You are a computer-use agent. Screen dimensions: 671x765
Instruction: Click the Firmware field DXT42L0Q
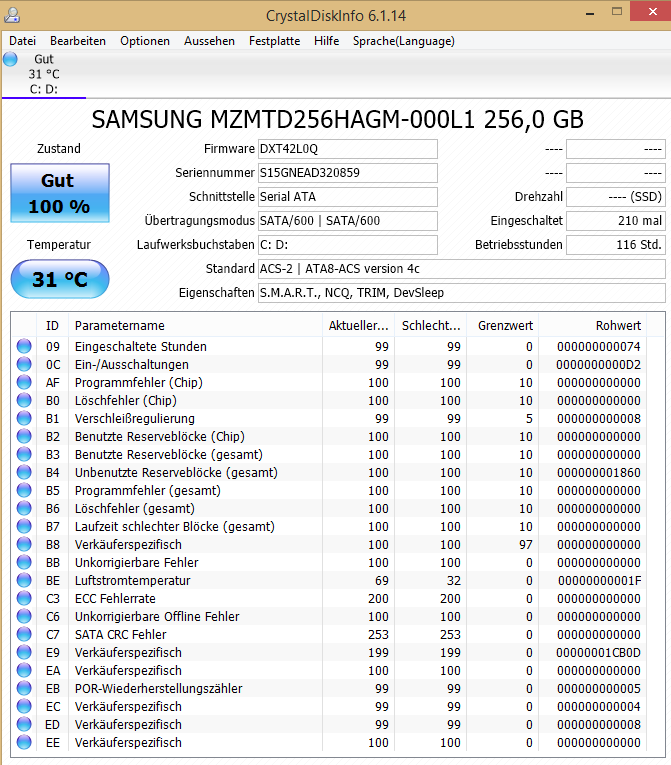pyautogui.click(x=347, y=149)
